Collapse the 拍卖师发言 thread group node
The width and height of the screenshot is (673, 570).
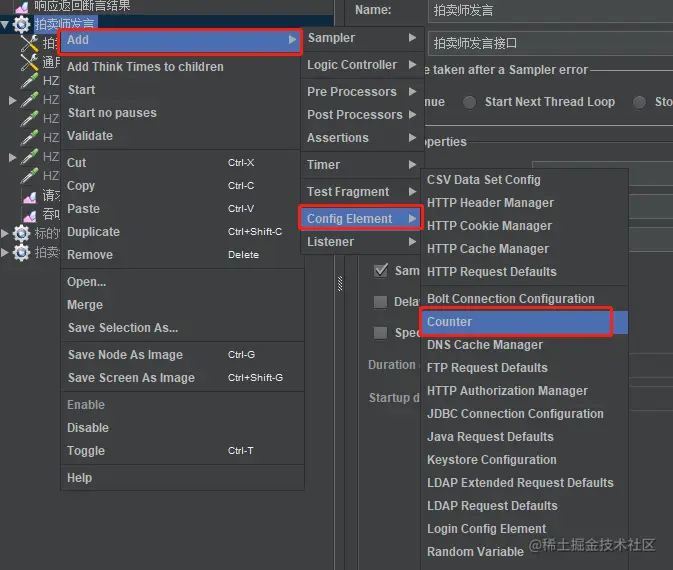click(5, 24)
